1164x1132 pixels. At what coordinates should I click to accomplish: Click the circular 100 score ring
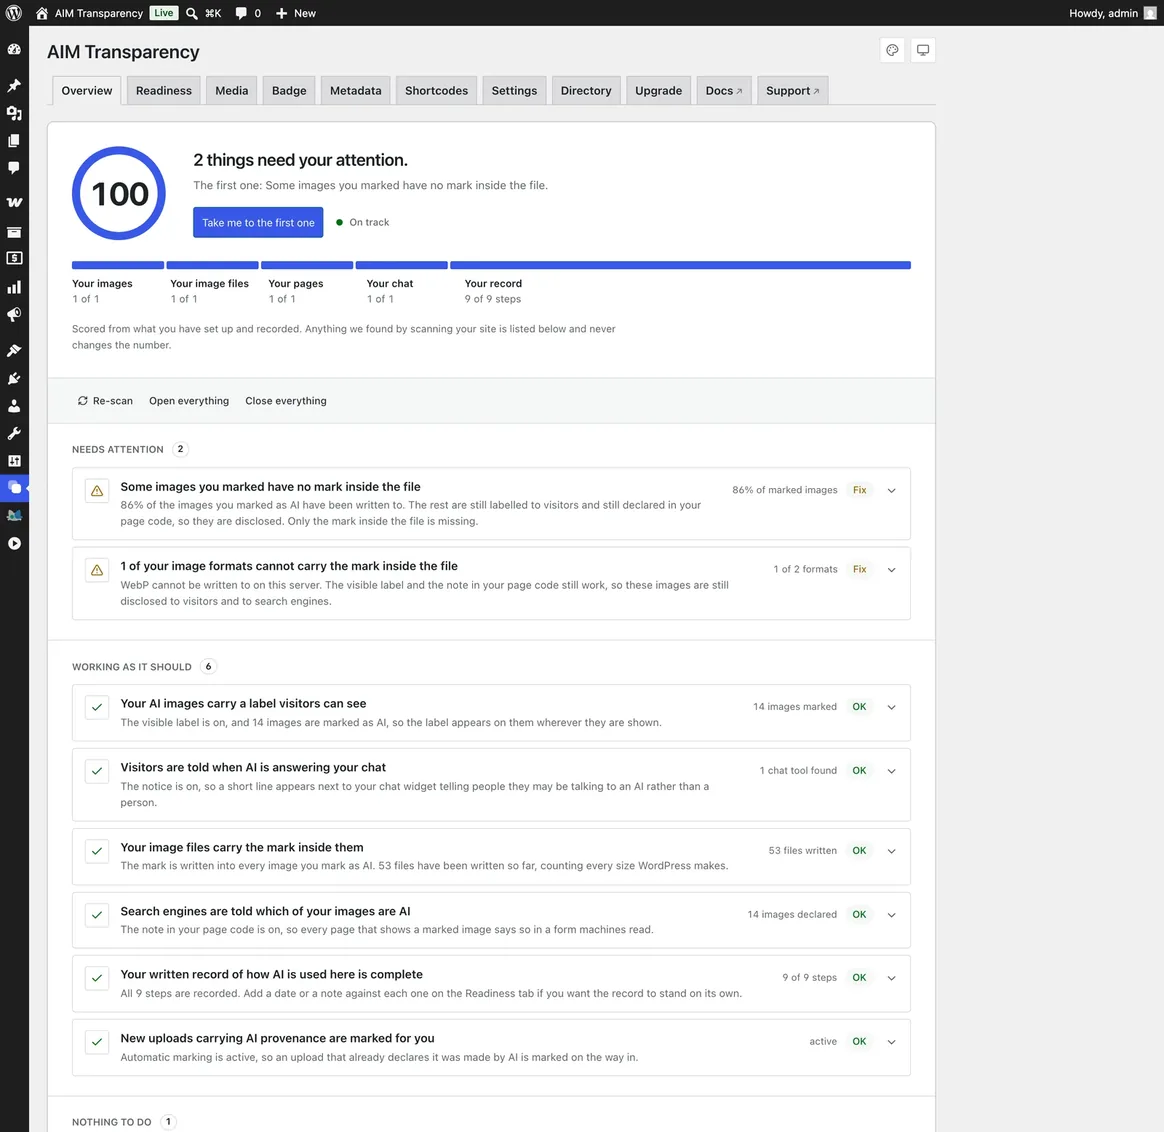[119, 193]
